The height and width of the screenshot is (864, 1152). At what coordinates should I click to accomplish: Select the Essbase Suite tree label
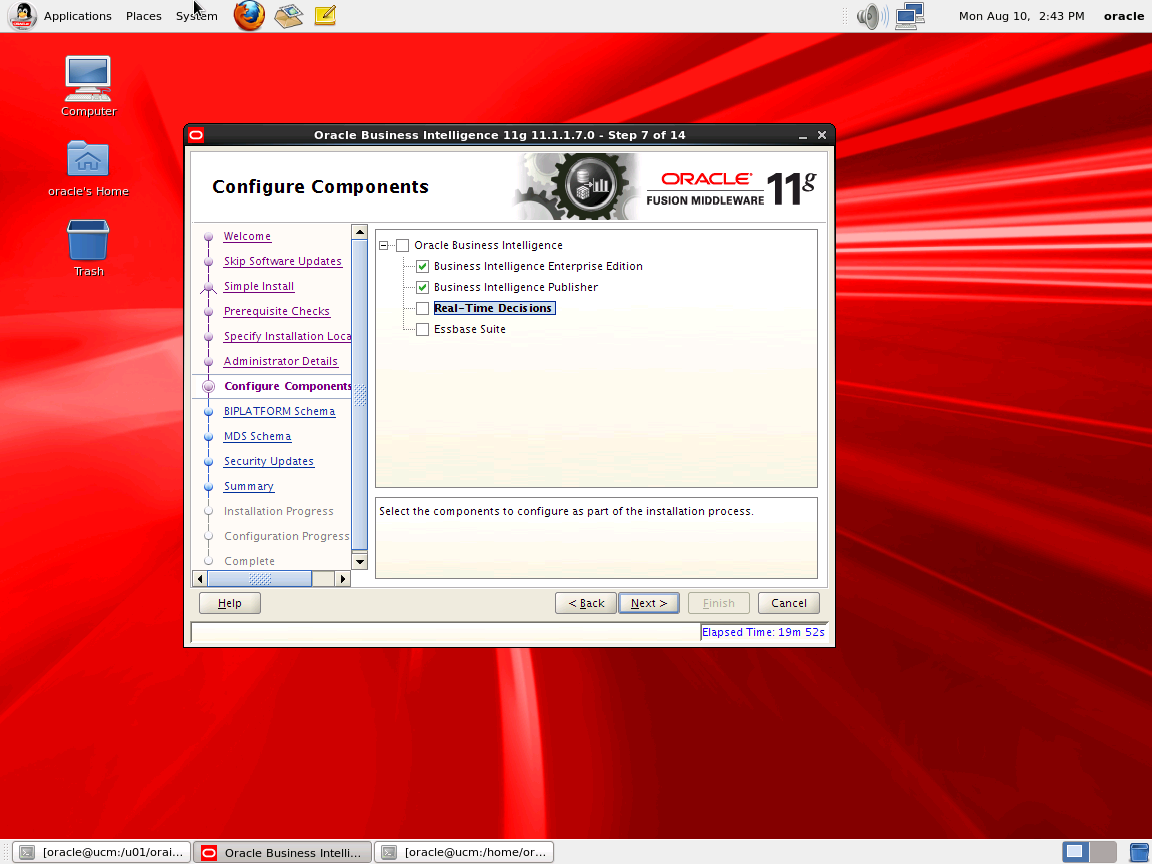tap(469, 330)
